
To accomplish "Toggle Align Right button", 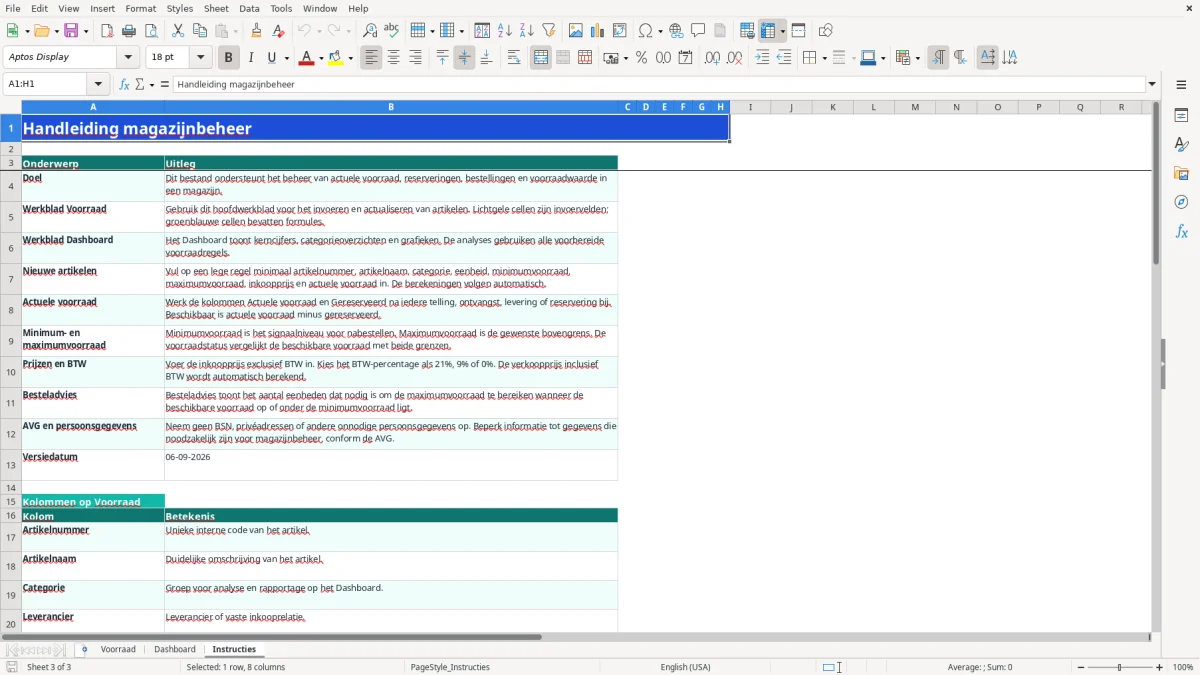I will coord(415,58).
